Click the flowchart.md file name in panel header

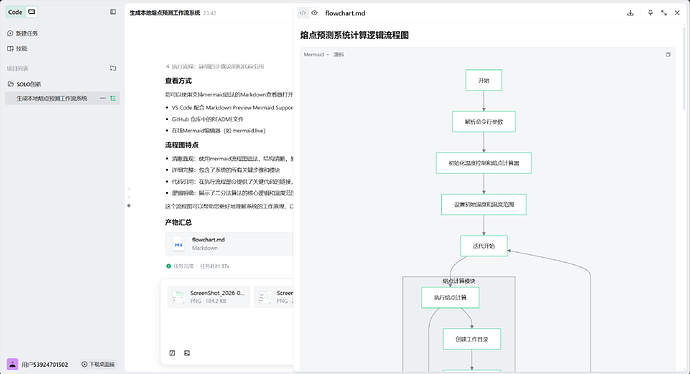[345, 13]
